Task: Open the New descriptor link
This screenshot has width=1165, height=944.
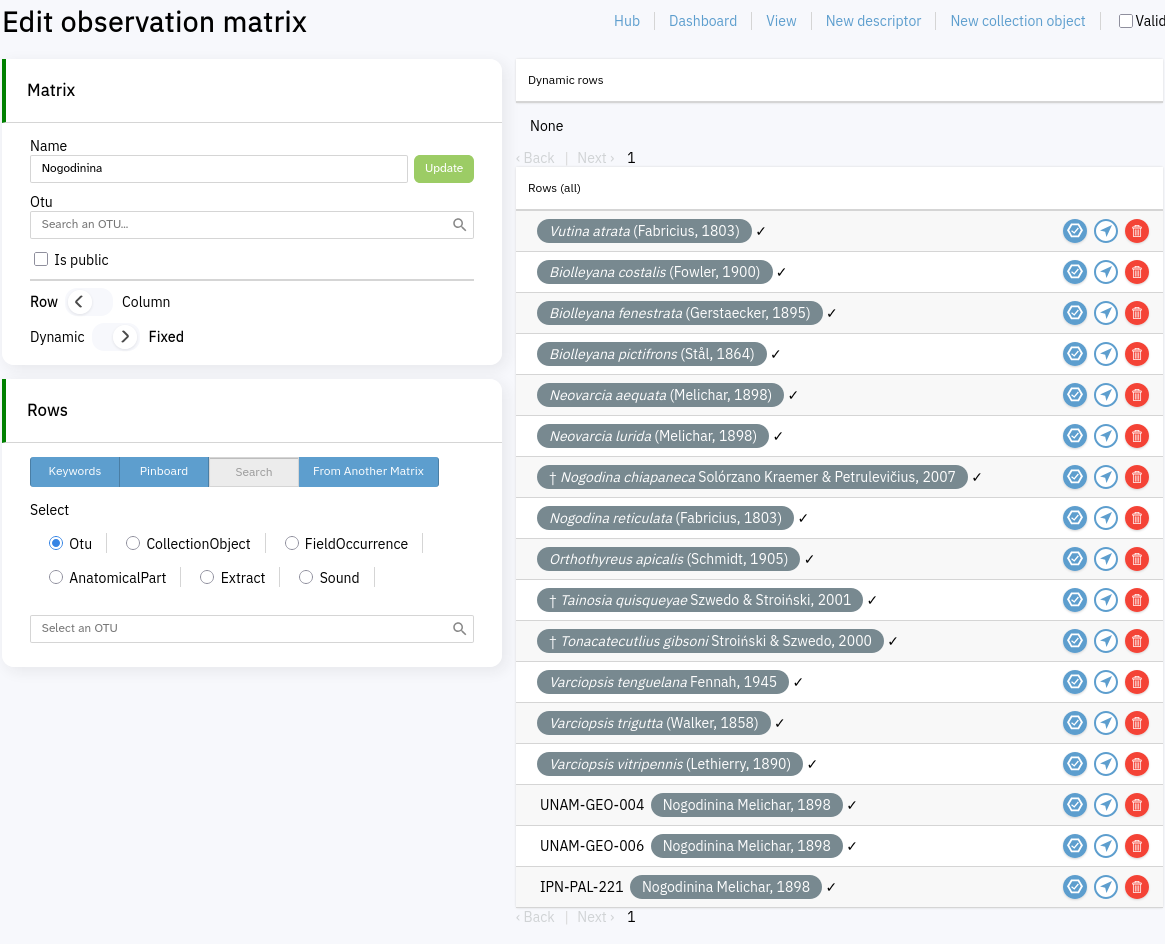Action: pos(873,21)
